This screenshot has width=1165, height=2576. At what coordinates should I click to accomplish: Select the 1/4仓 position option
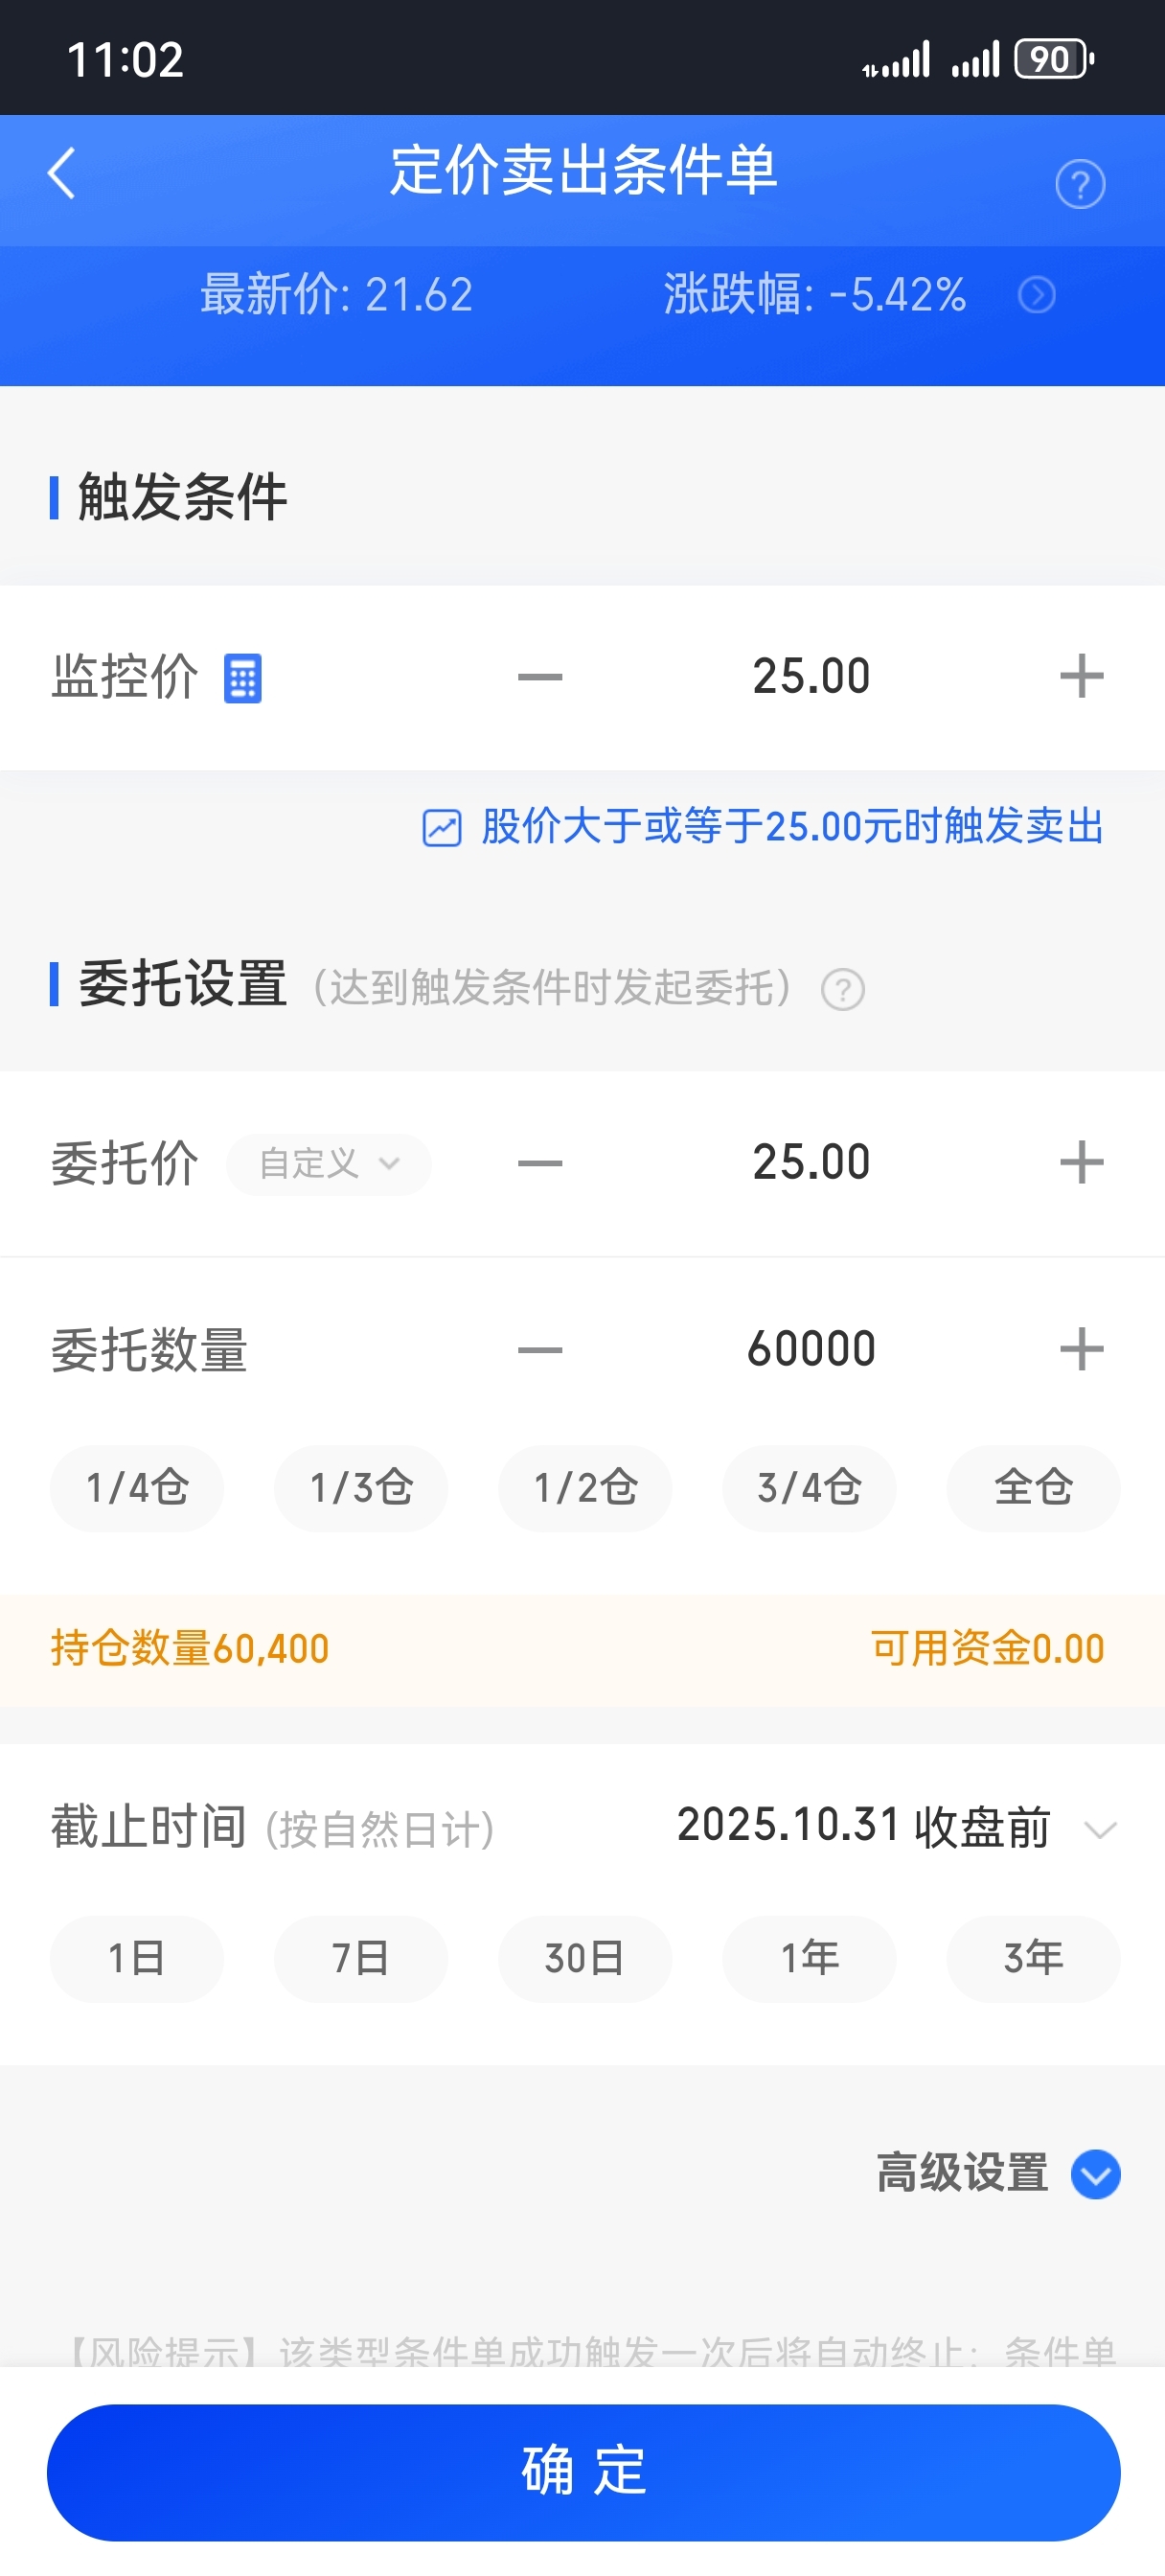[137, 1488]
